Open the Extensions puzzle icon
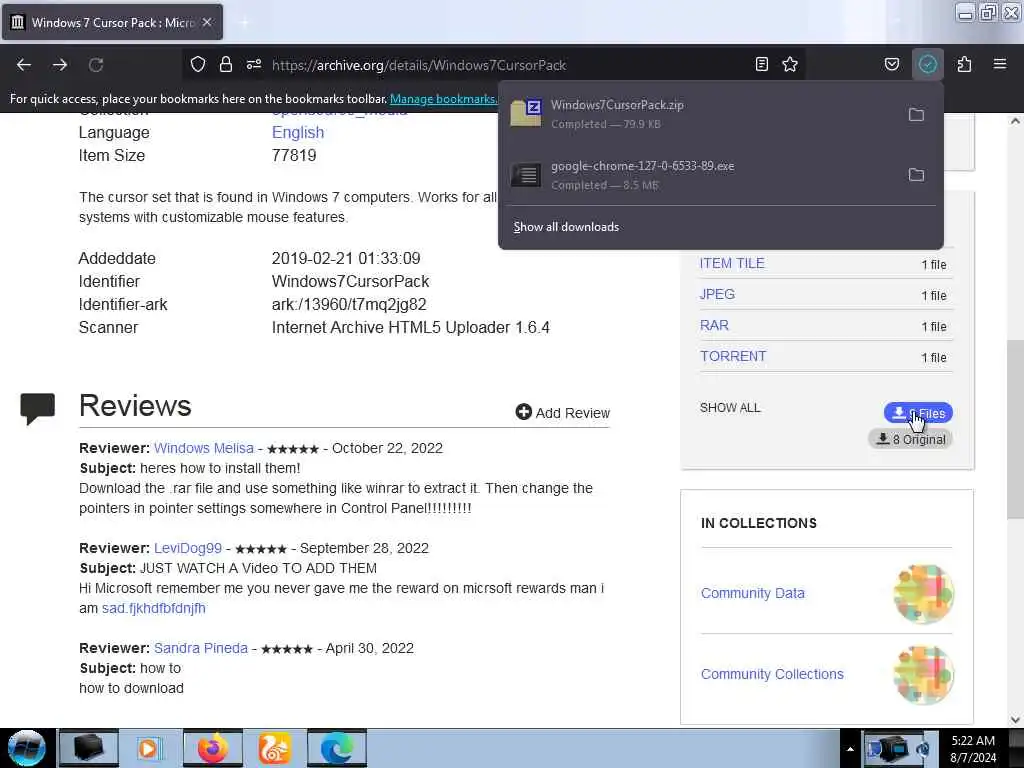The width and height of the screenshot is (1024, 768). click(964, 64)
